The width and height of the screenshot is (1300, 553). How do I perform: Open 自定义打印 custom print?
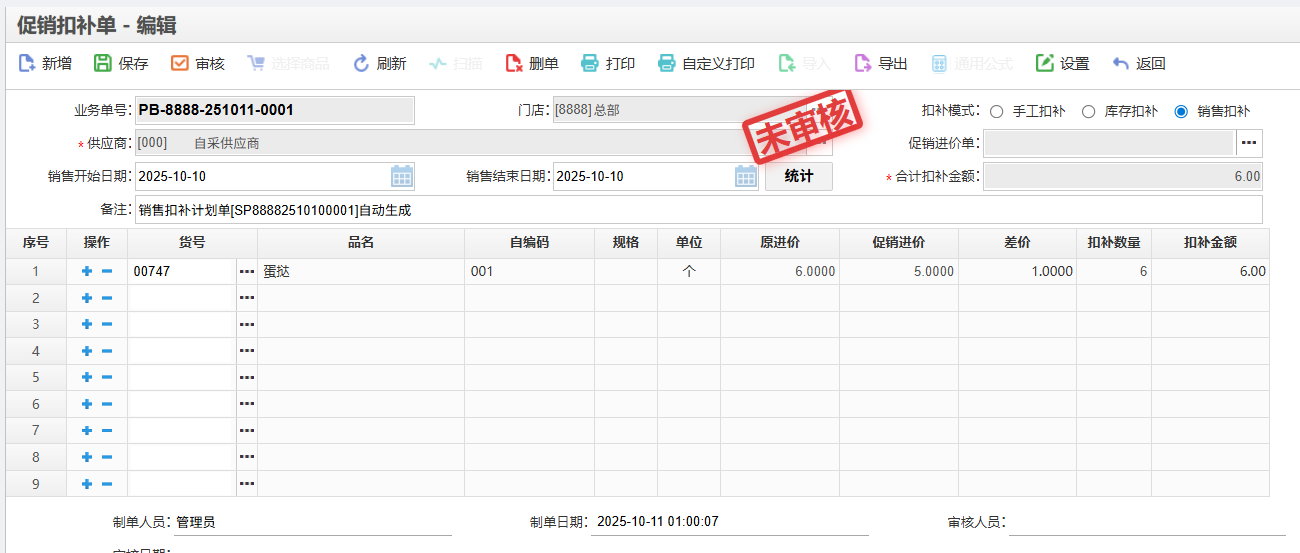(x=667, y=64)
